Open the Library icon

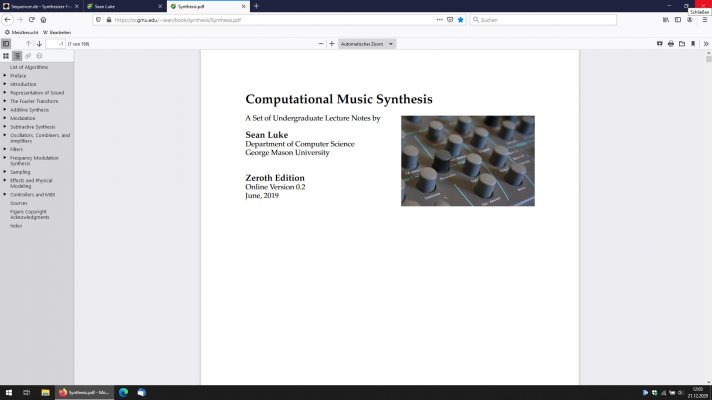tap(666, 20)
